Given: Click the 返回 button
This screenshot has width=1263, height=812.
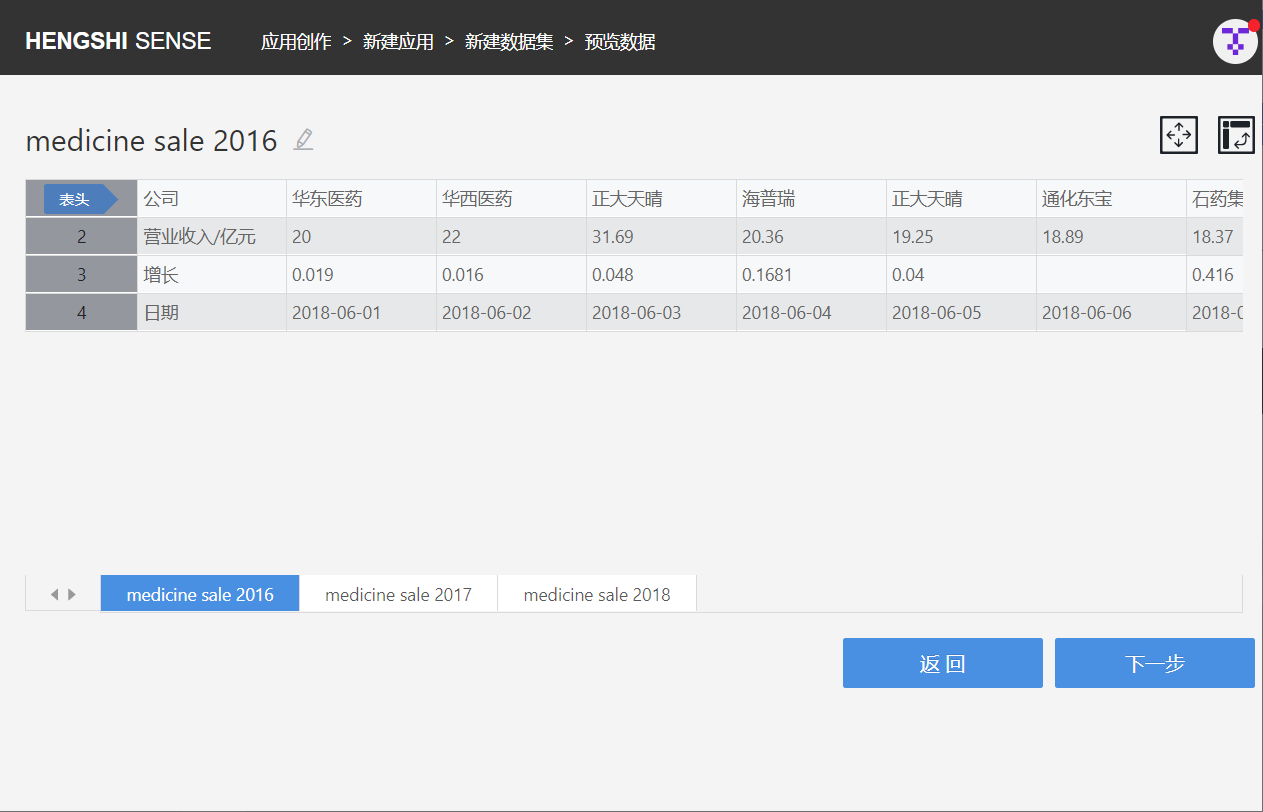Looking at the screenshot, I should point(942,663).
